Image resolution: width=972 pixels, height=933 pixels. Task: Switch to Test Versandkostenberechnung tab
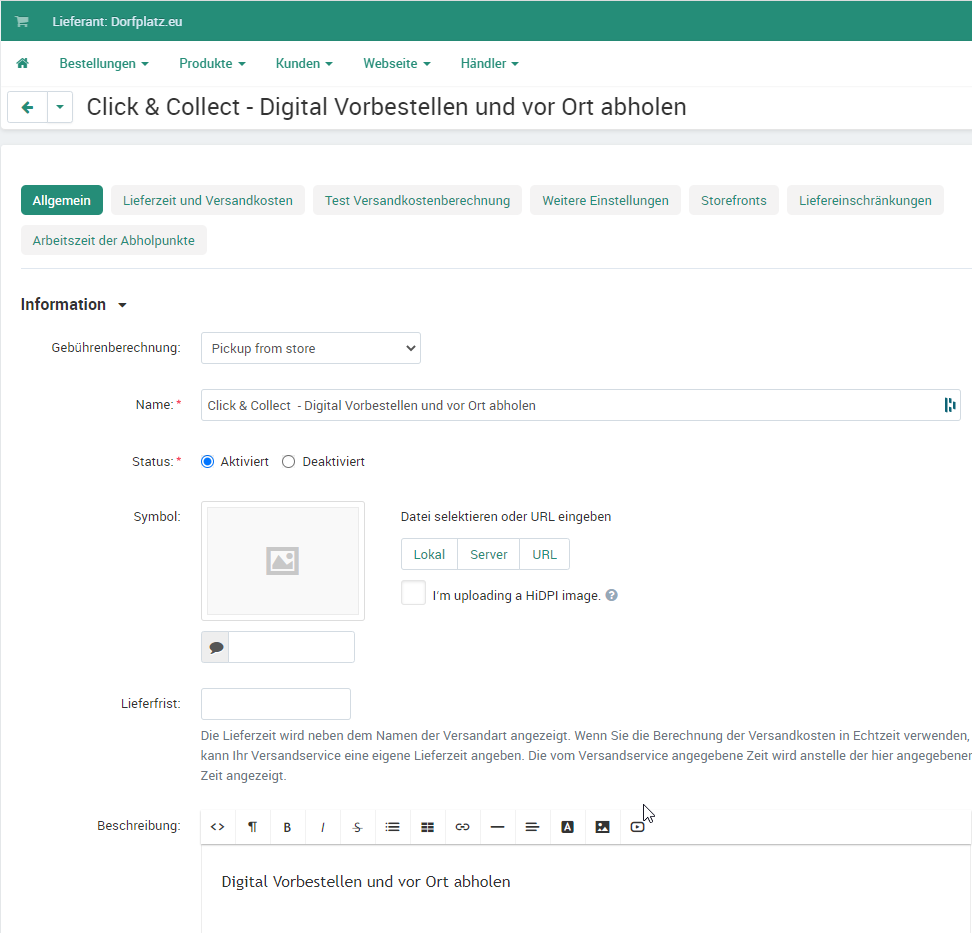pos(417,200)
